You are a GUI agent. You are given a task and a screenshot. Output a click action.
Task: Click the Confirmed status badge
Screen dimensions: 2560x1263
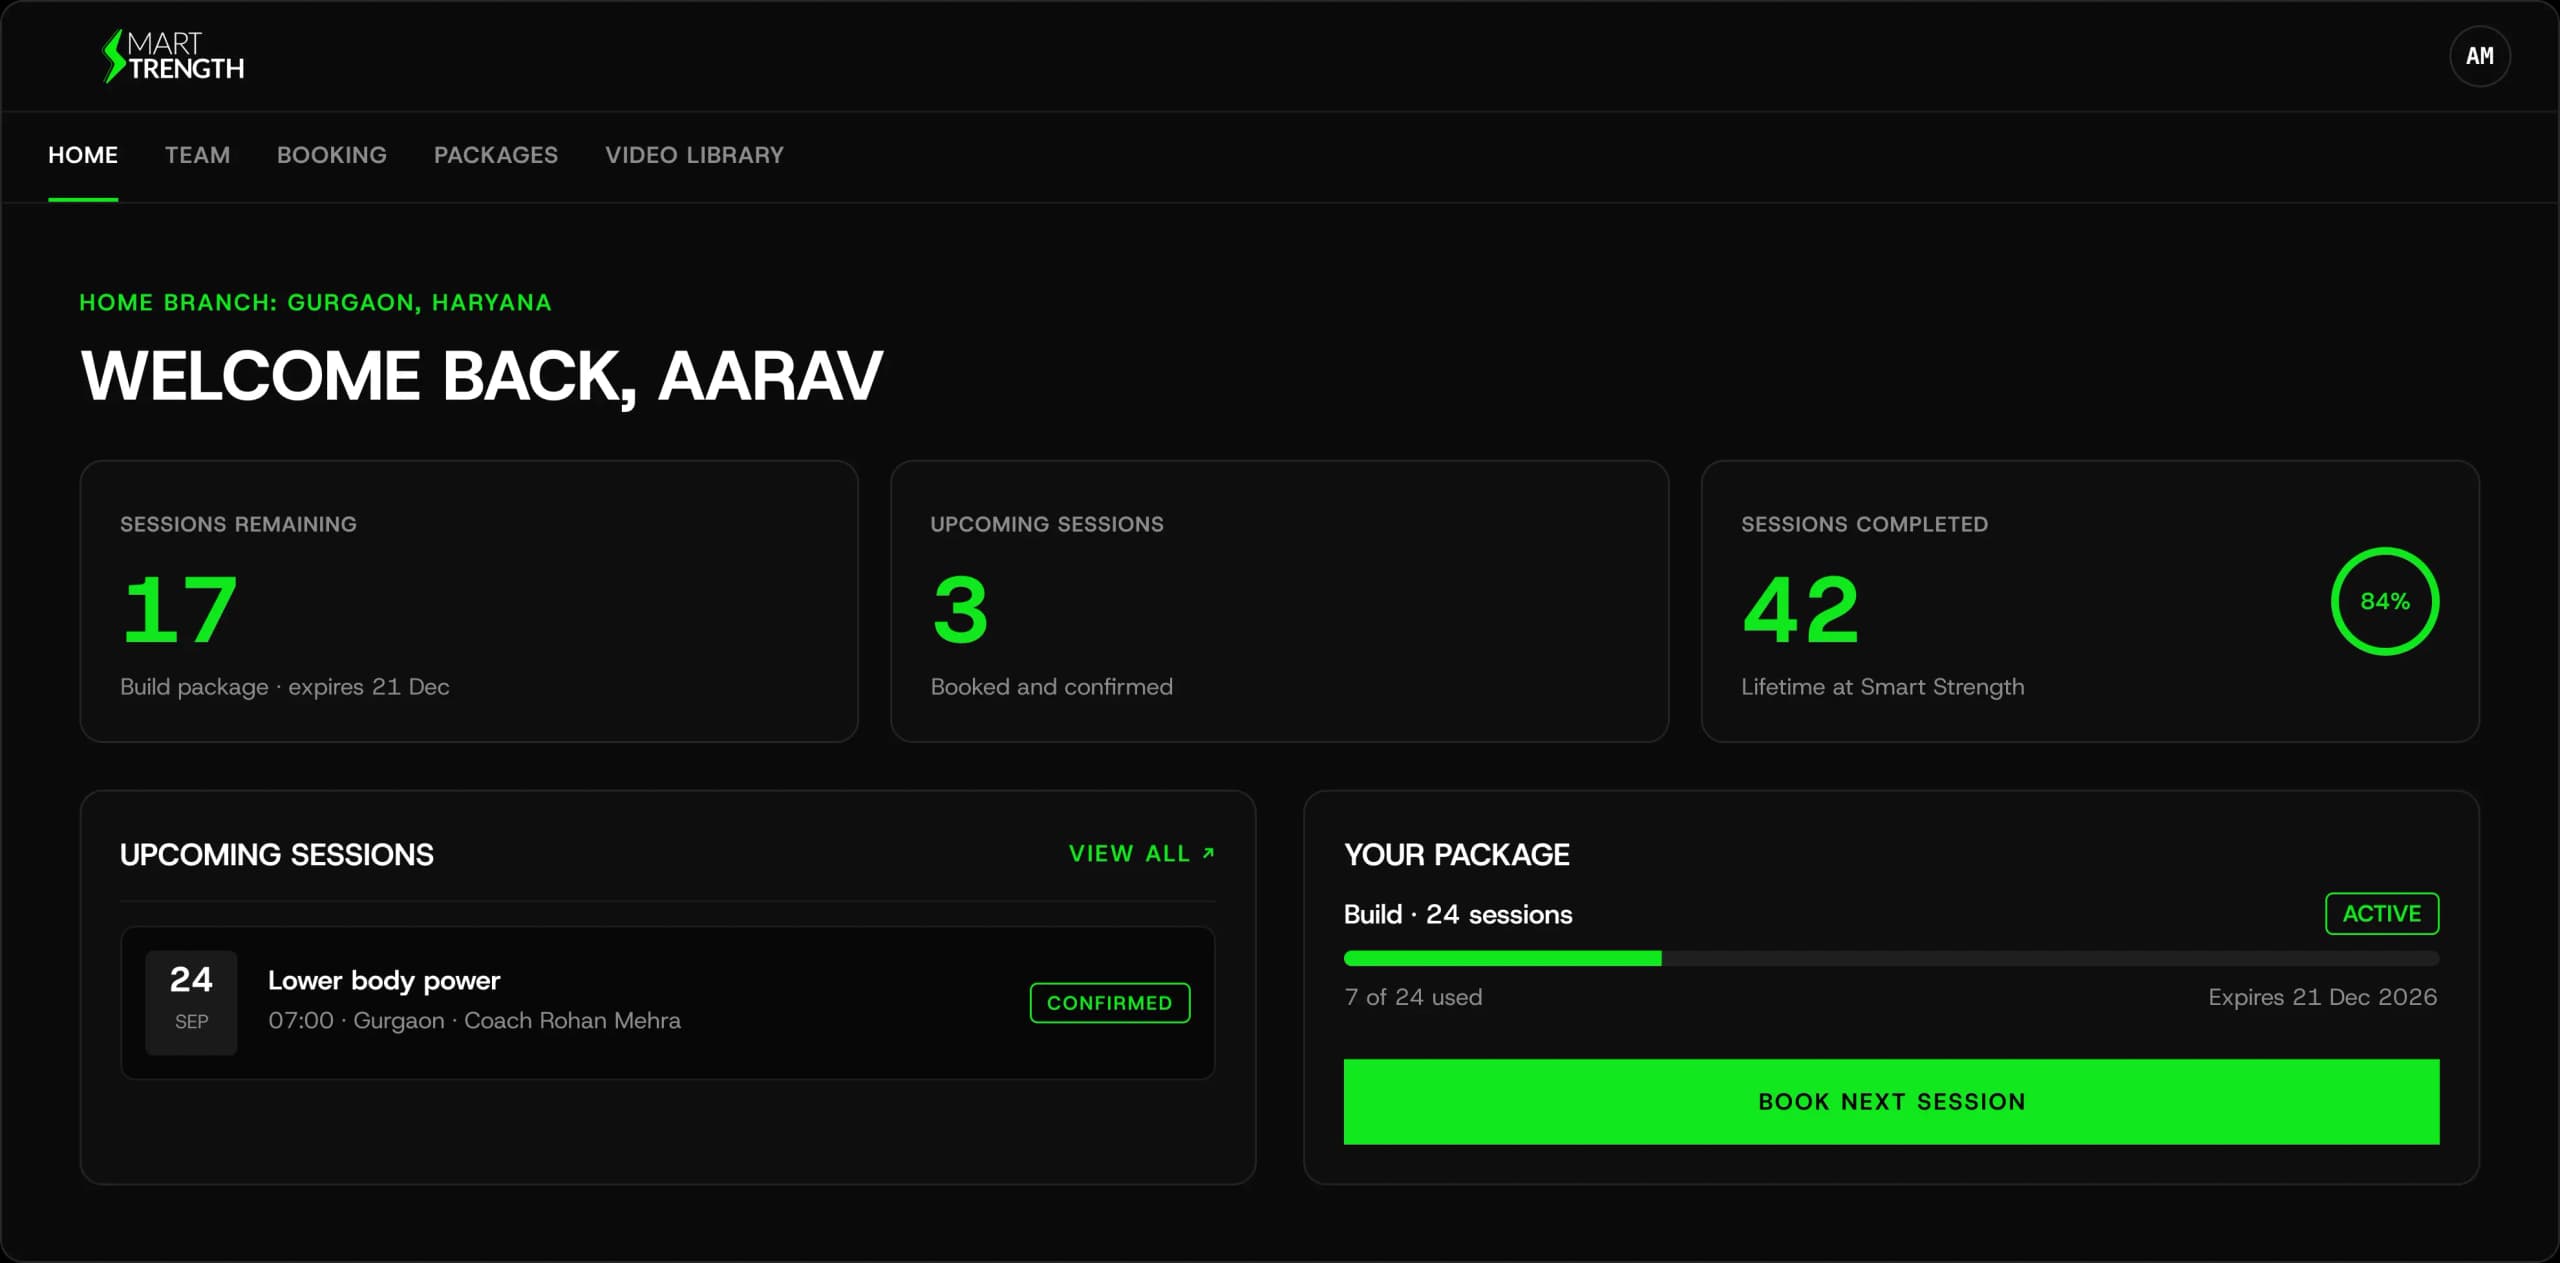(x=1109, y=1002)
